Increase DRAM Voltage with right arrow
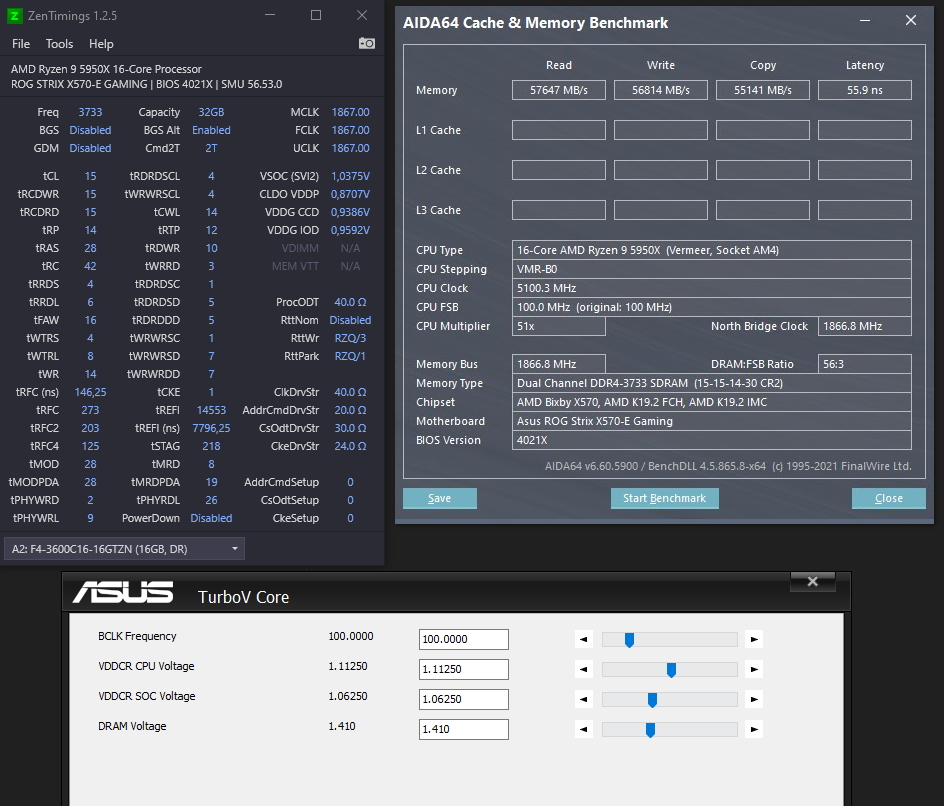The image size is (944, 806). (x=754, y=730)
